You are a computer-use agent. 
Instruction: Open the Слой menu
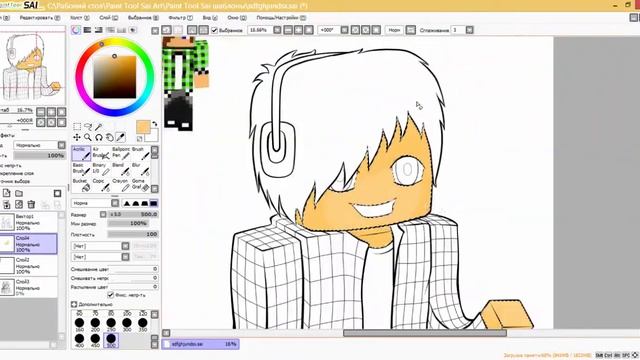coord(109,18)
